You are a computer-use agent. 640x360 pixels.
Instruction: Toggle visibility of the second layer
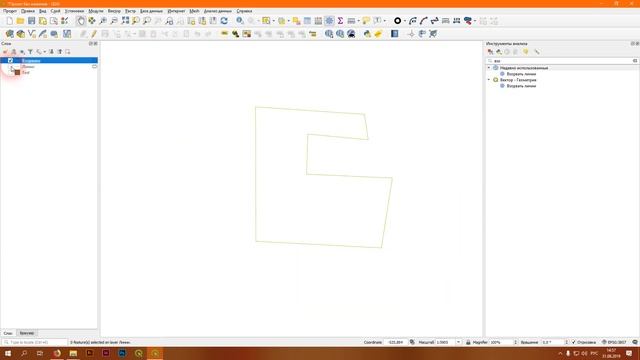click(11, 67)
